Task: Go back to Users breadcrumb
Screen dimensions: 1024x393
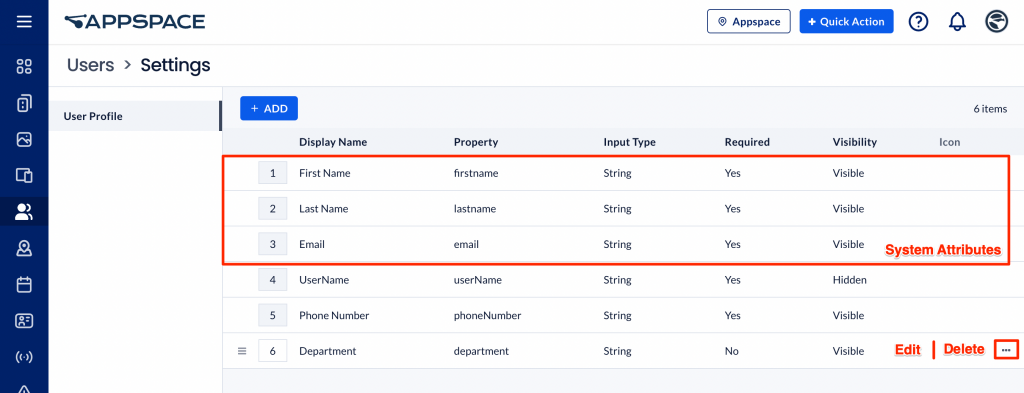Action: (x=91, y=65)
